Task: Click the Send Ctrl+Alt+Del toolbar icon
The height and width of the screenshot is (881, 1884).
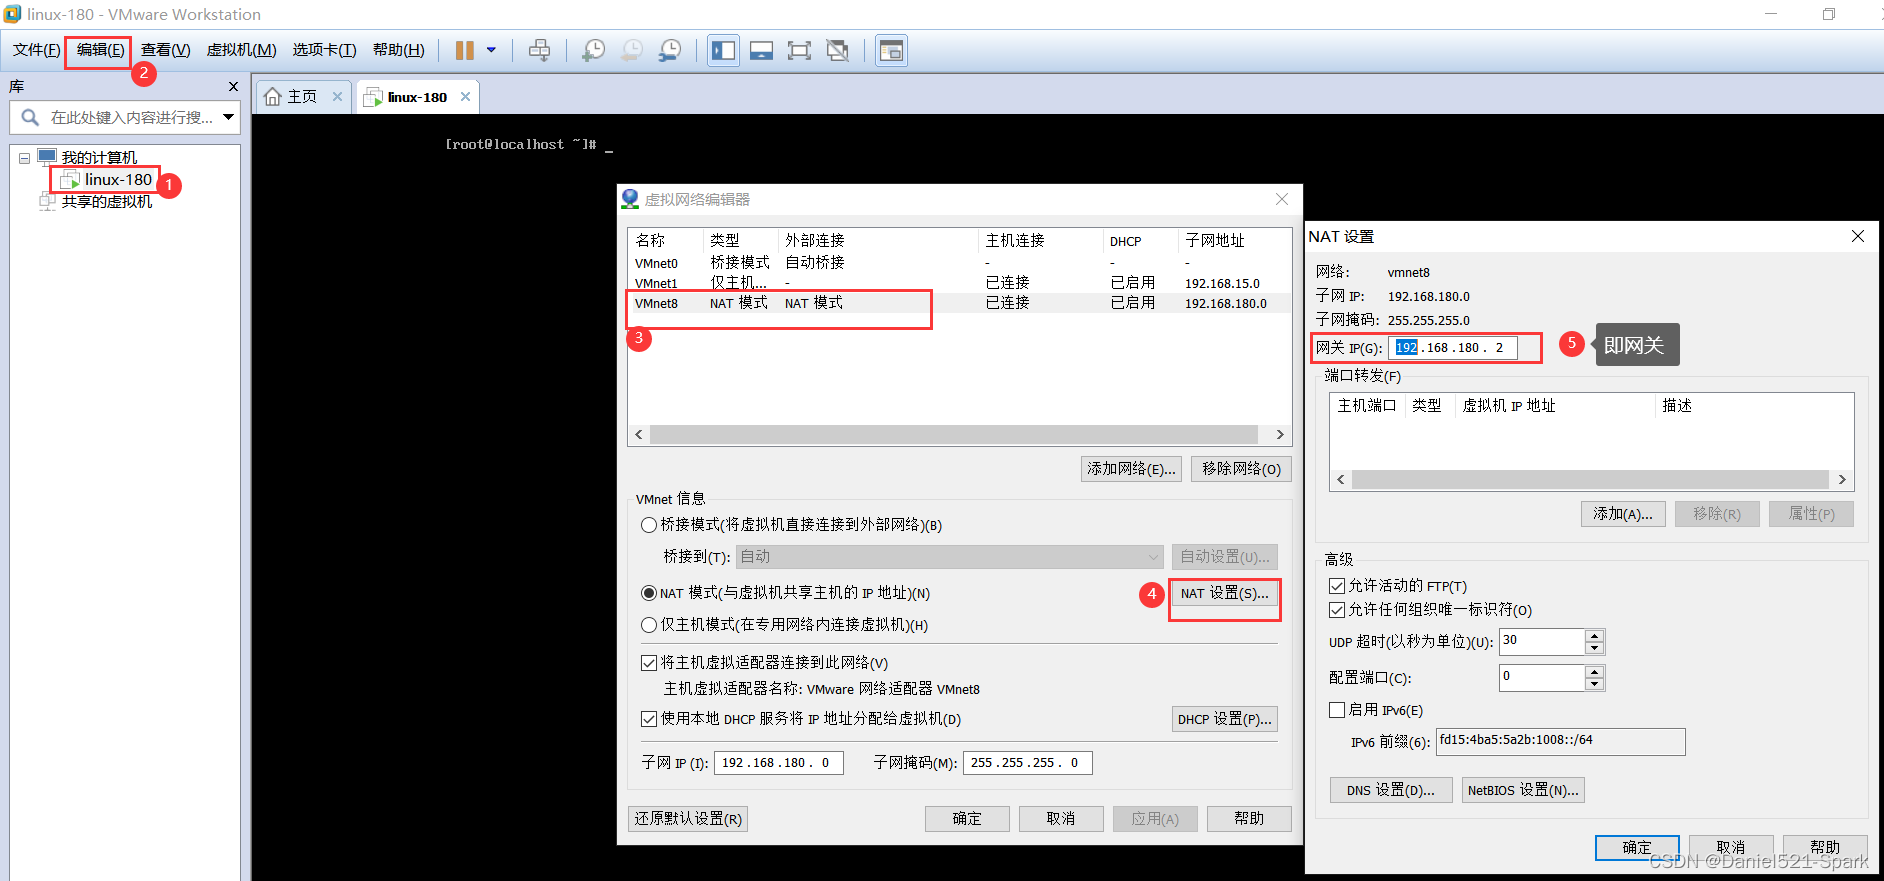Action: [x=539, y=50]
